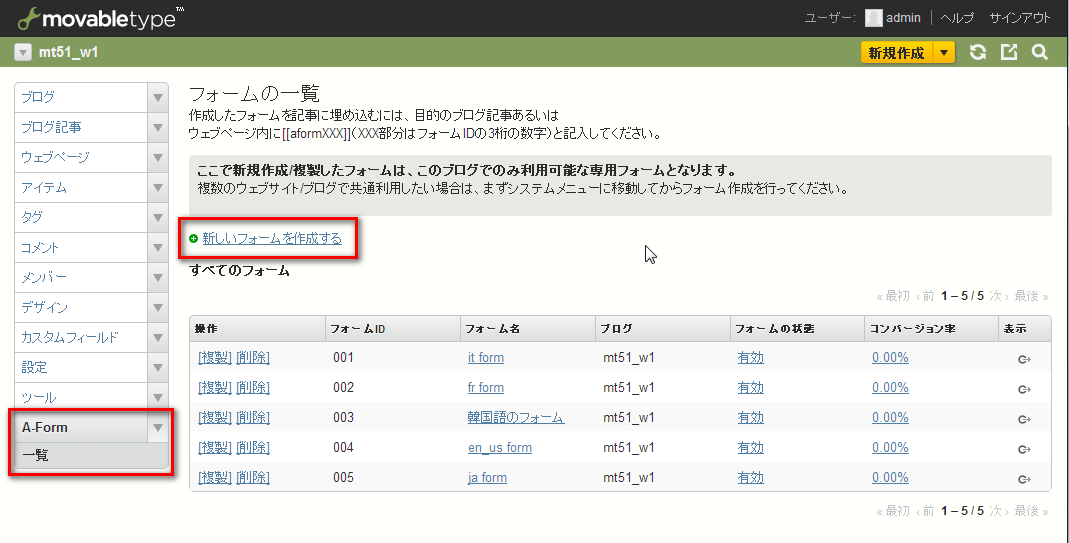
Task: Click the admin user avatar icon
Action: click(873, 18)
